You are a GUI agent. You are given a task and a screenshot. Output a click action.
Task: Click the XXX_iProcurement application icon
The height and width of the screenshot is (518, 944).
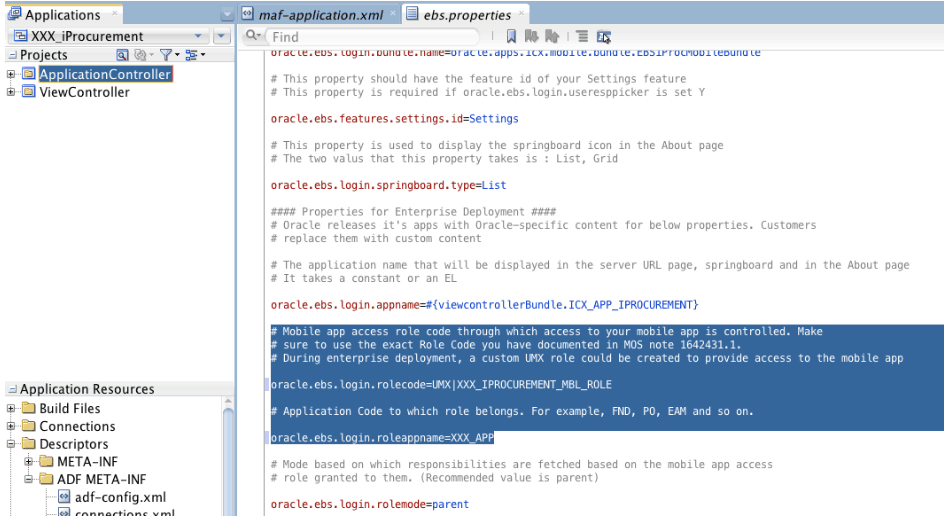(20, 36)
